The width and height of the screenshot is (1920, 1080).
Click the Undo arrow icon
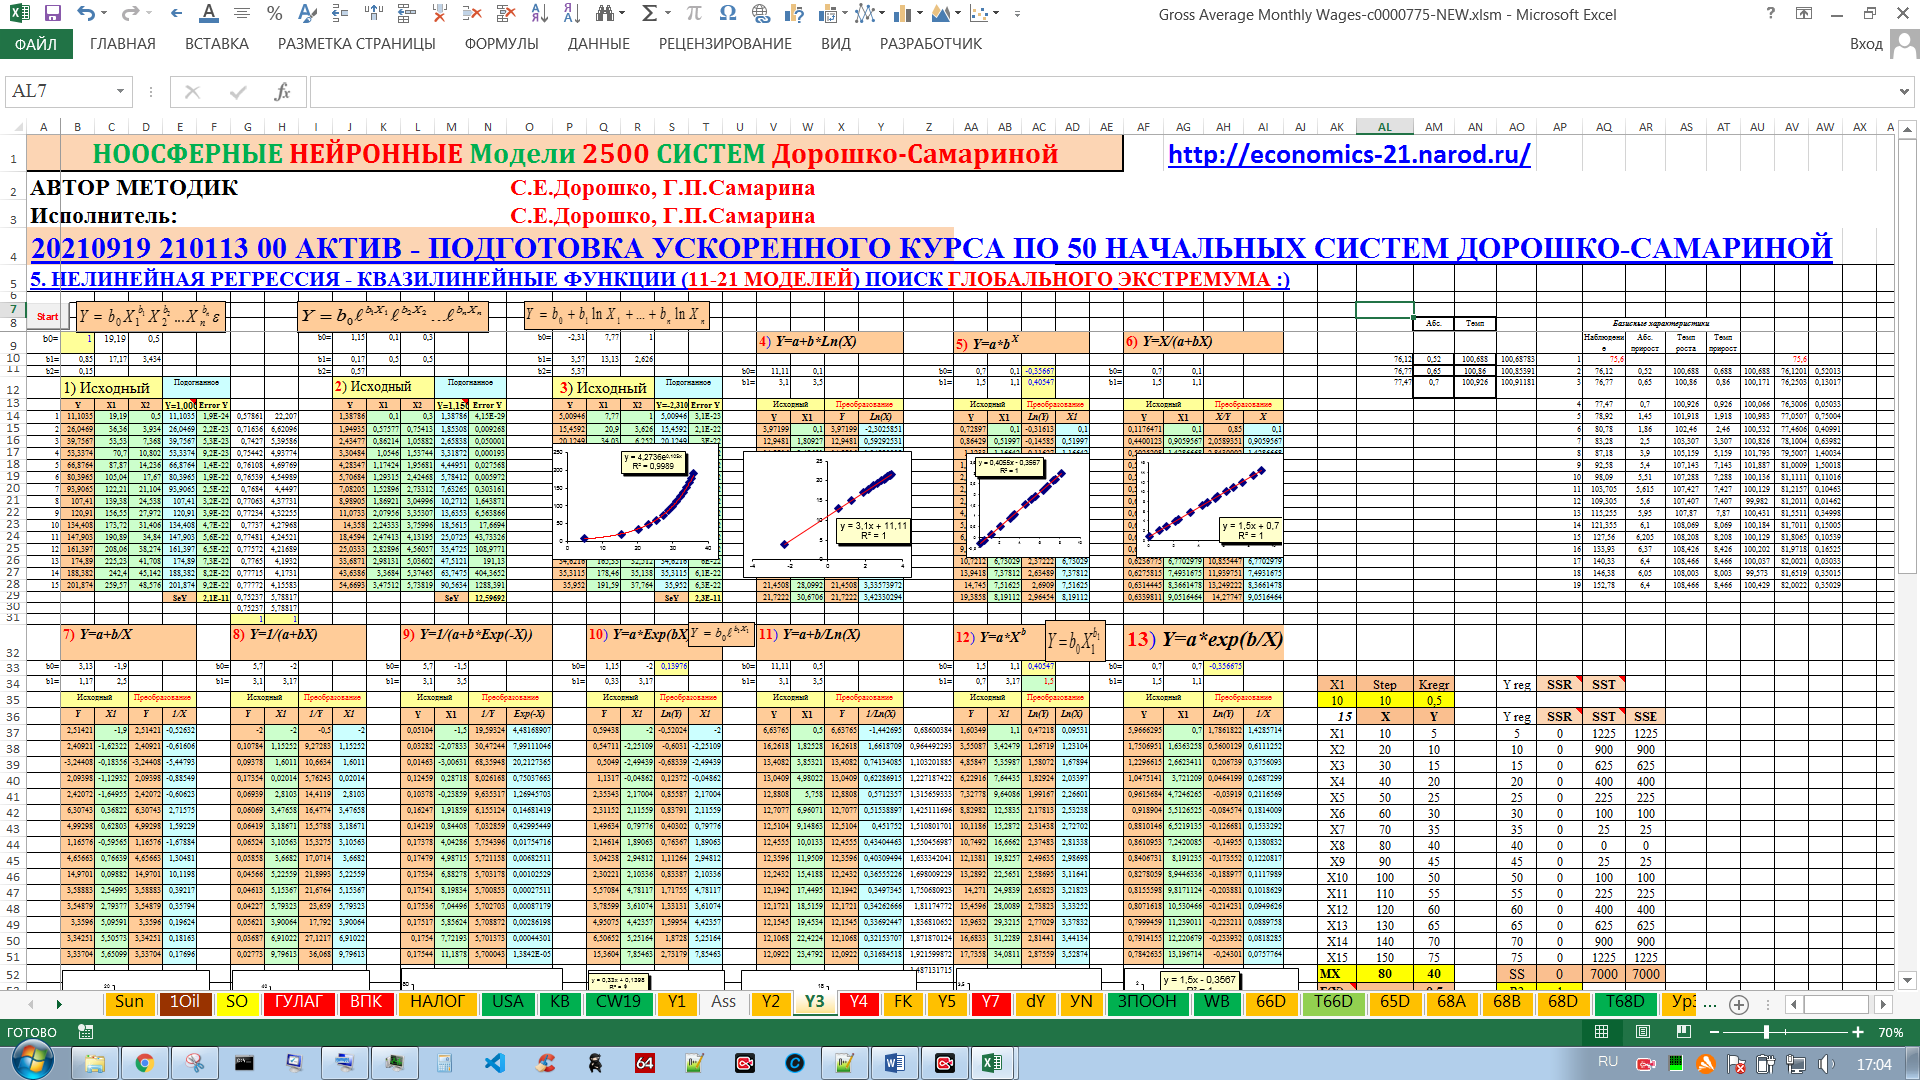coord(86,14)
